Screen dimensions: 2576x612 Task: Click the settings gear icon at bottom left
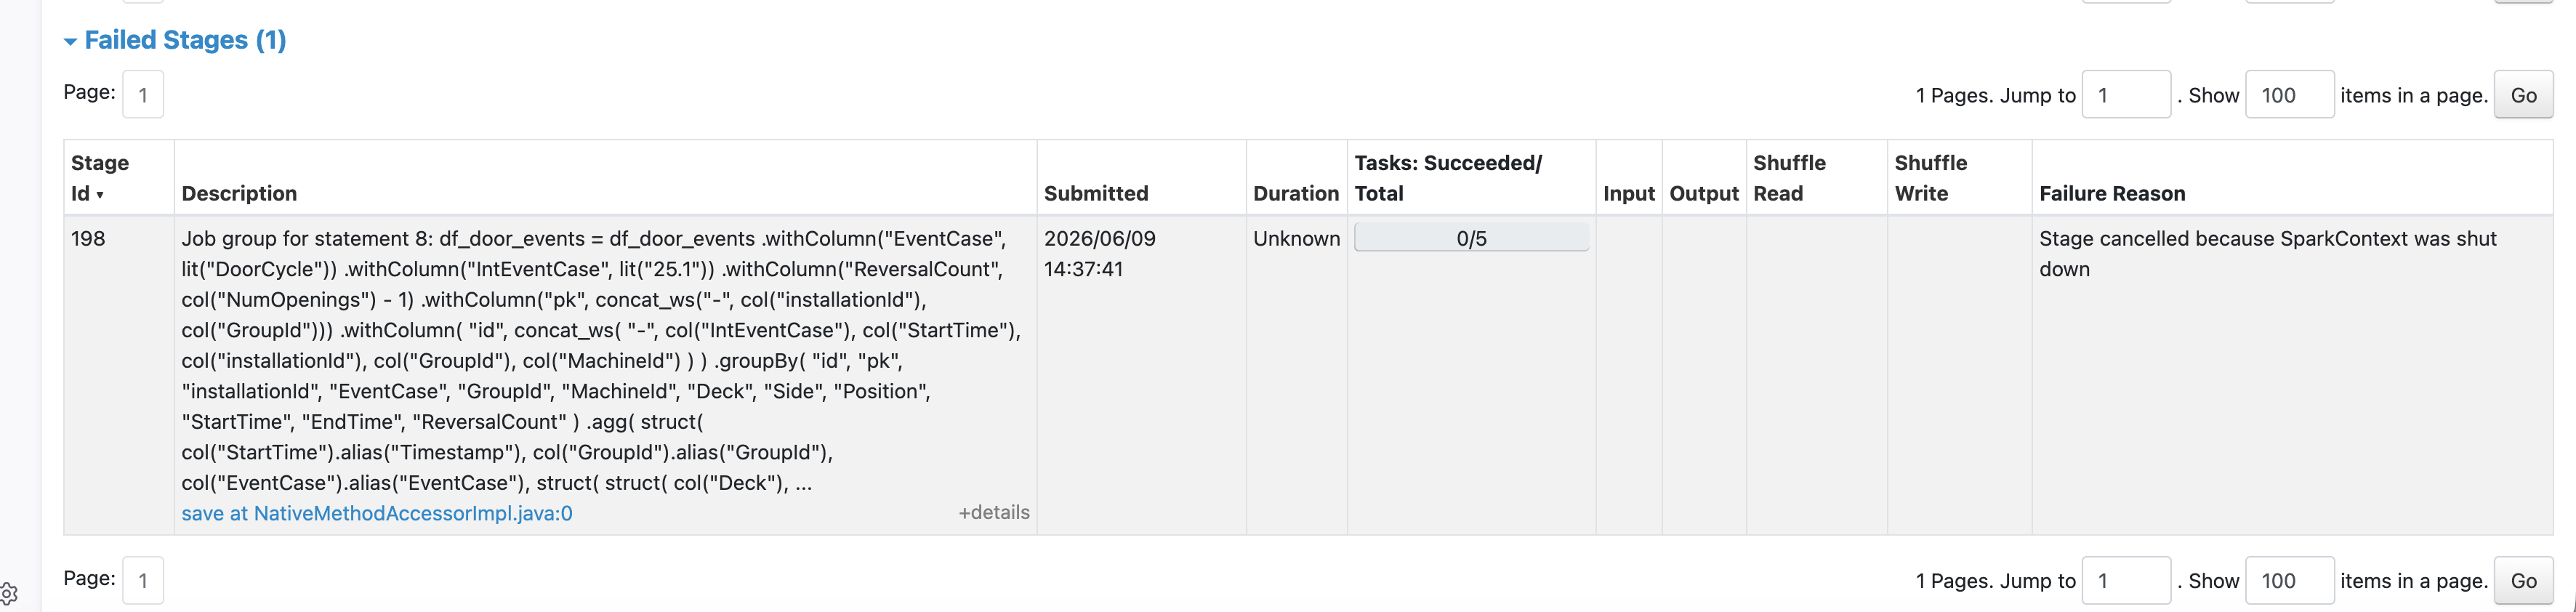[9, 593]
